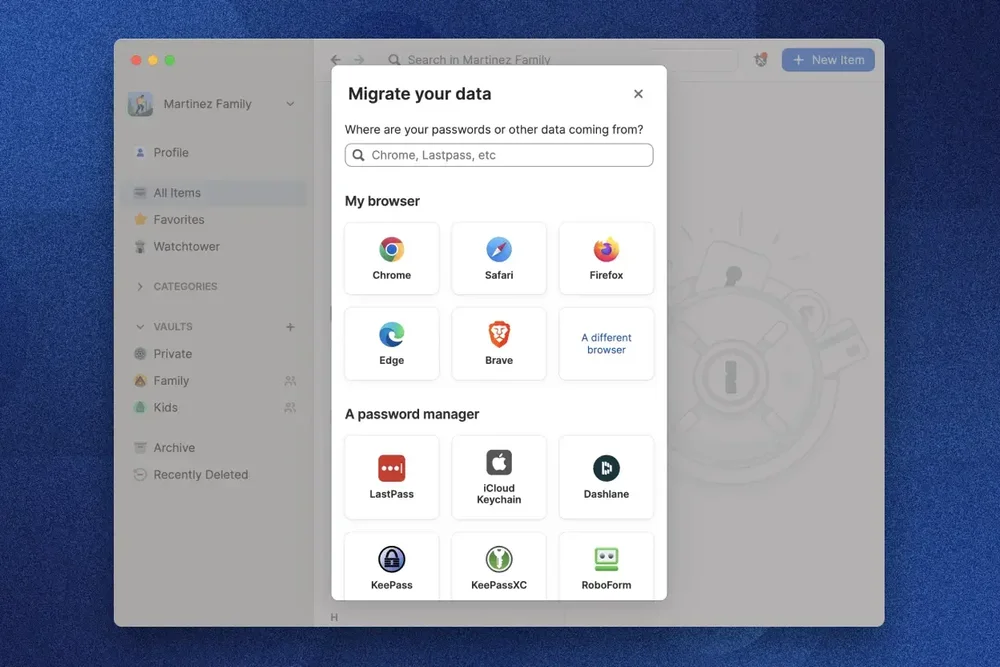Go forward with the right arrow
This screenshot has height=667, width=1000.
[x=359, y=59]
